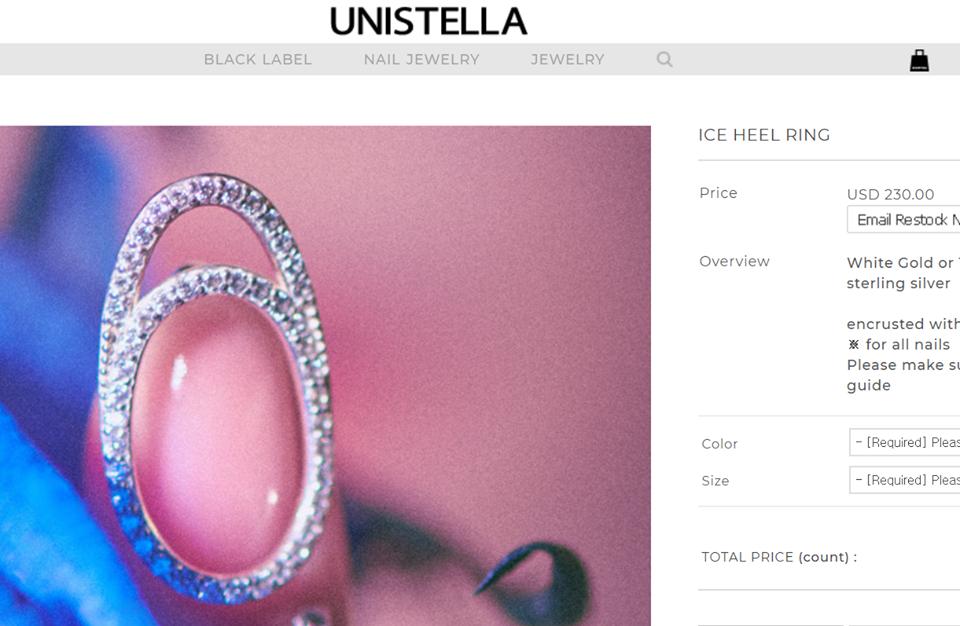This screenshot has width=960, height=626.
Task: Expand the Color required dropdown
Action: pyautogui.click(x=905, y=442)
